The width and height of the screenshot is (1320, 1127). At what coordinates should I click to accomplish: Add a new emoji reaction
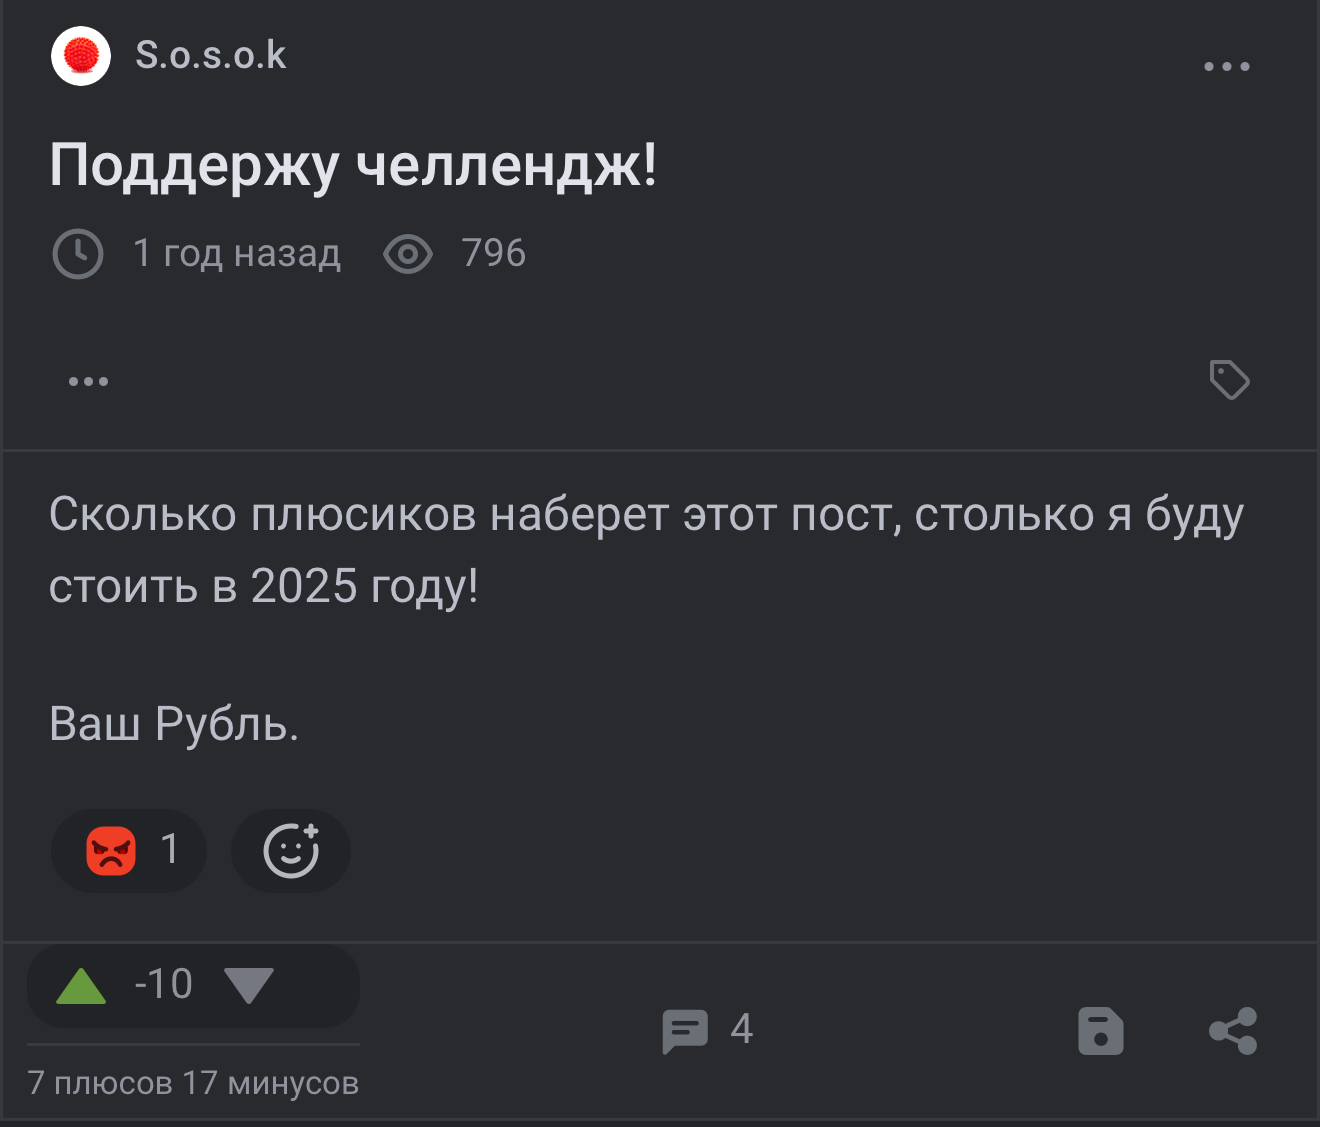click(291, 851)
